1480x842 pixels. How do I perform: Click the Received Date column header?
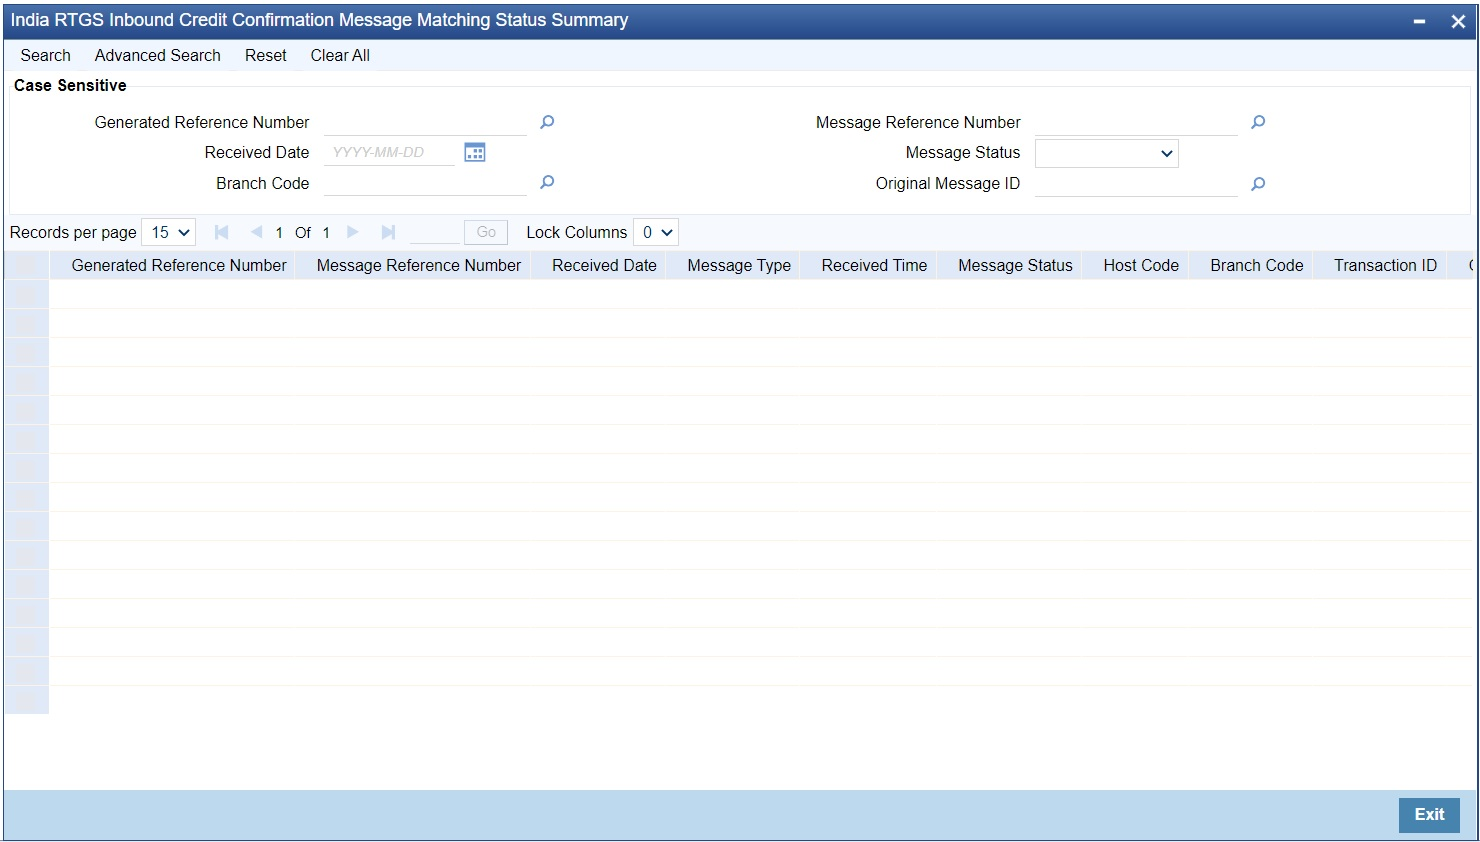click(604, 265)
